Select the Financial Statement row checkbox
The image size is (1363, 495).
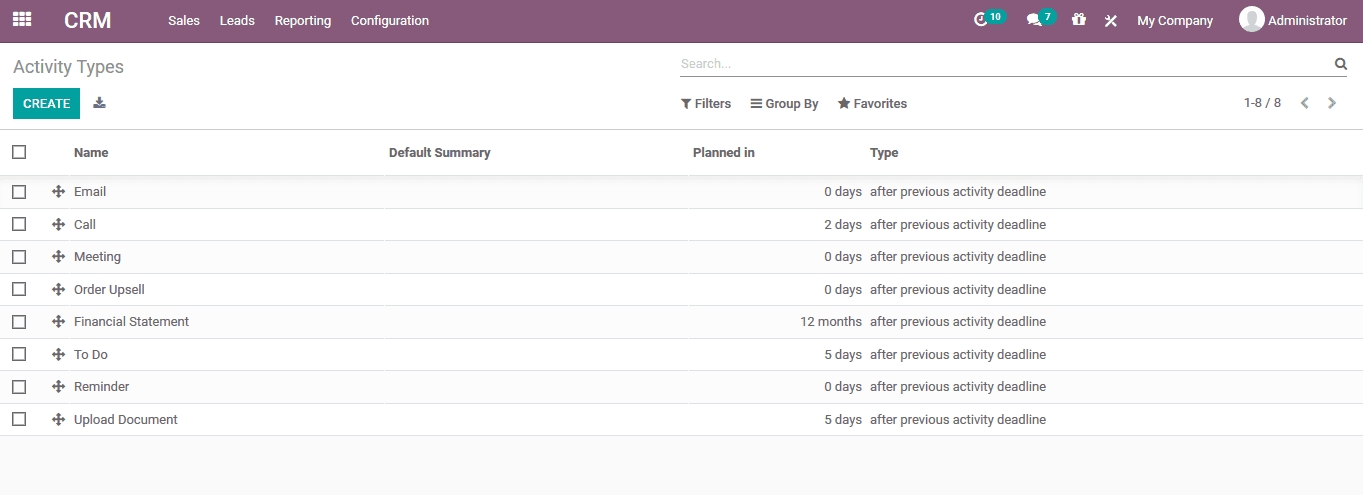tap(19, 322)
